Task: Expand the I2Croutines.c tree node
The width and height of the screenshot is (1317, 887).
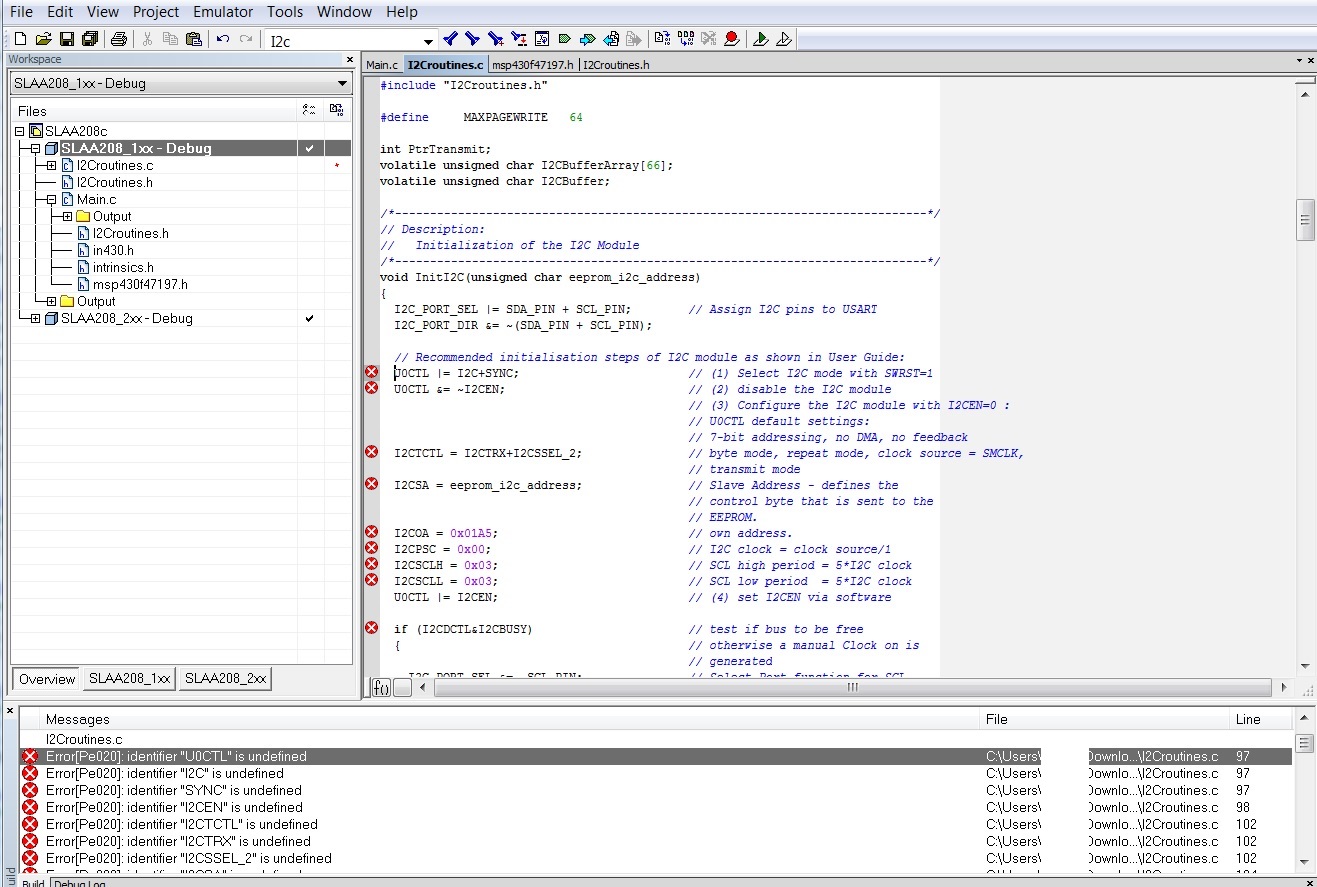Action: 52,166
